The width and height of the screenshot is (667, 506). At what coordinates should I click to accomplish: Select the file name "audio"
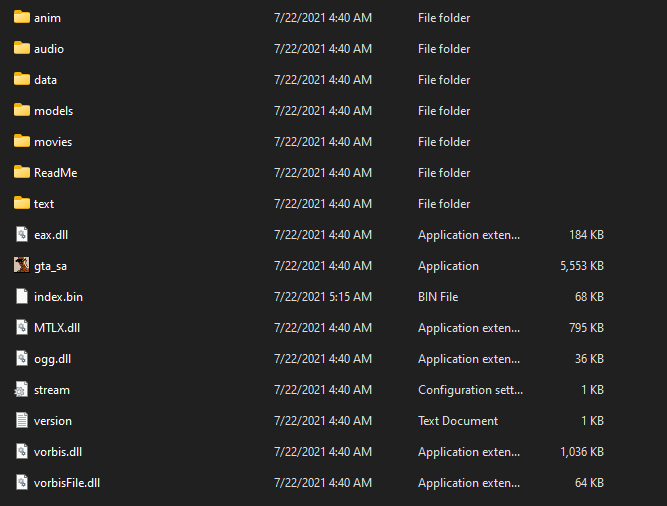pyautogui.click(x=49, y=49)
